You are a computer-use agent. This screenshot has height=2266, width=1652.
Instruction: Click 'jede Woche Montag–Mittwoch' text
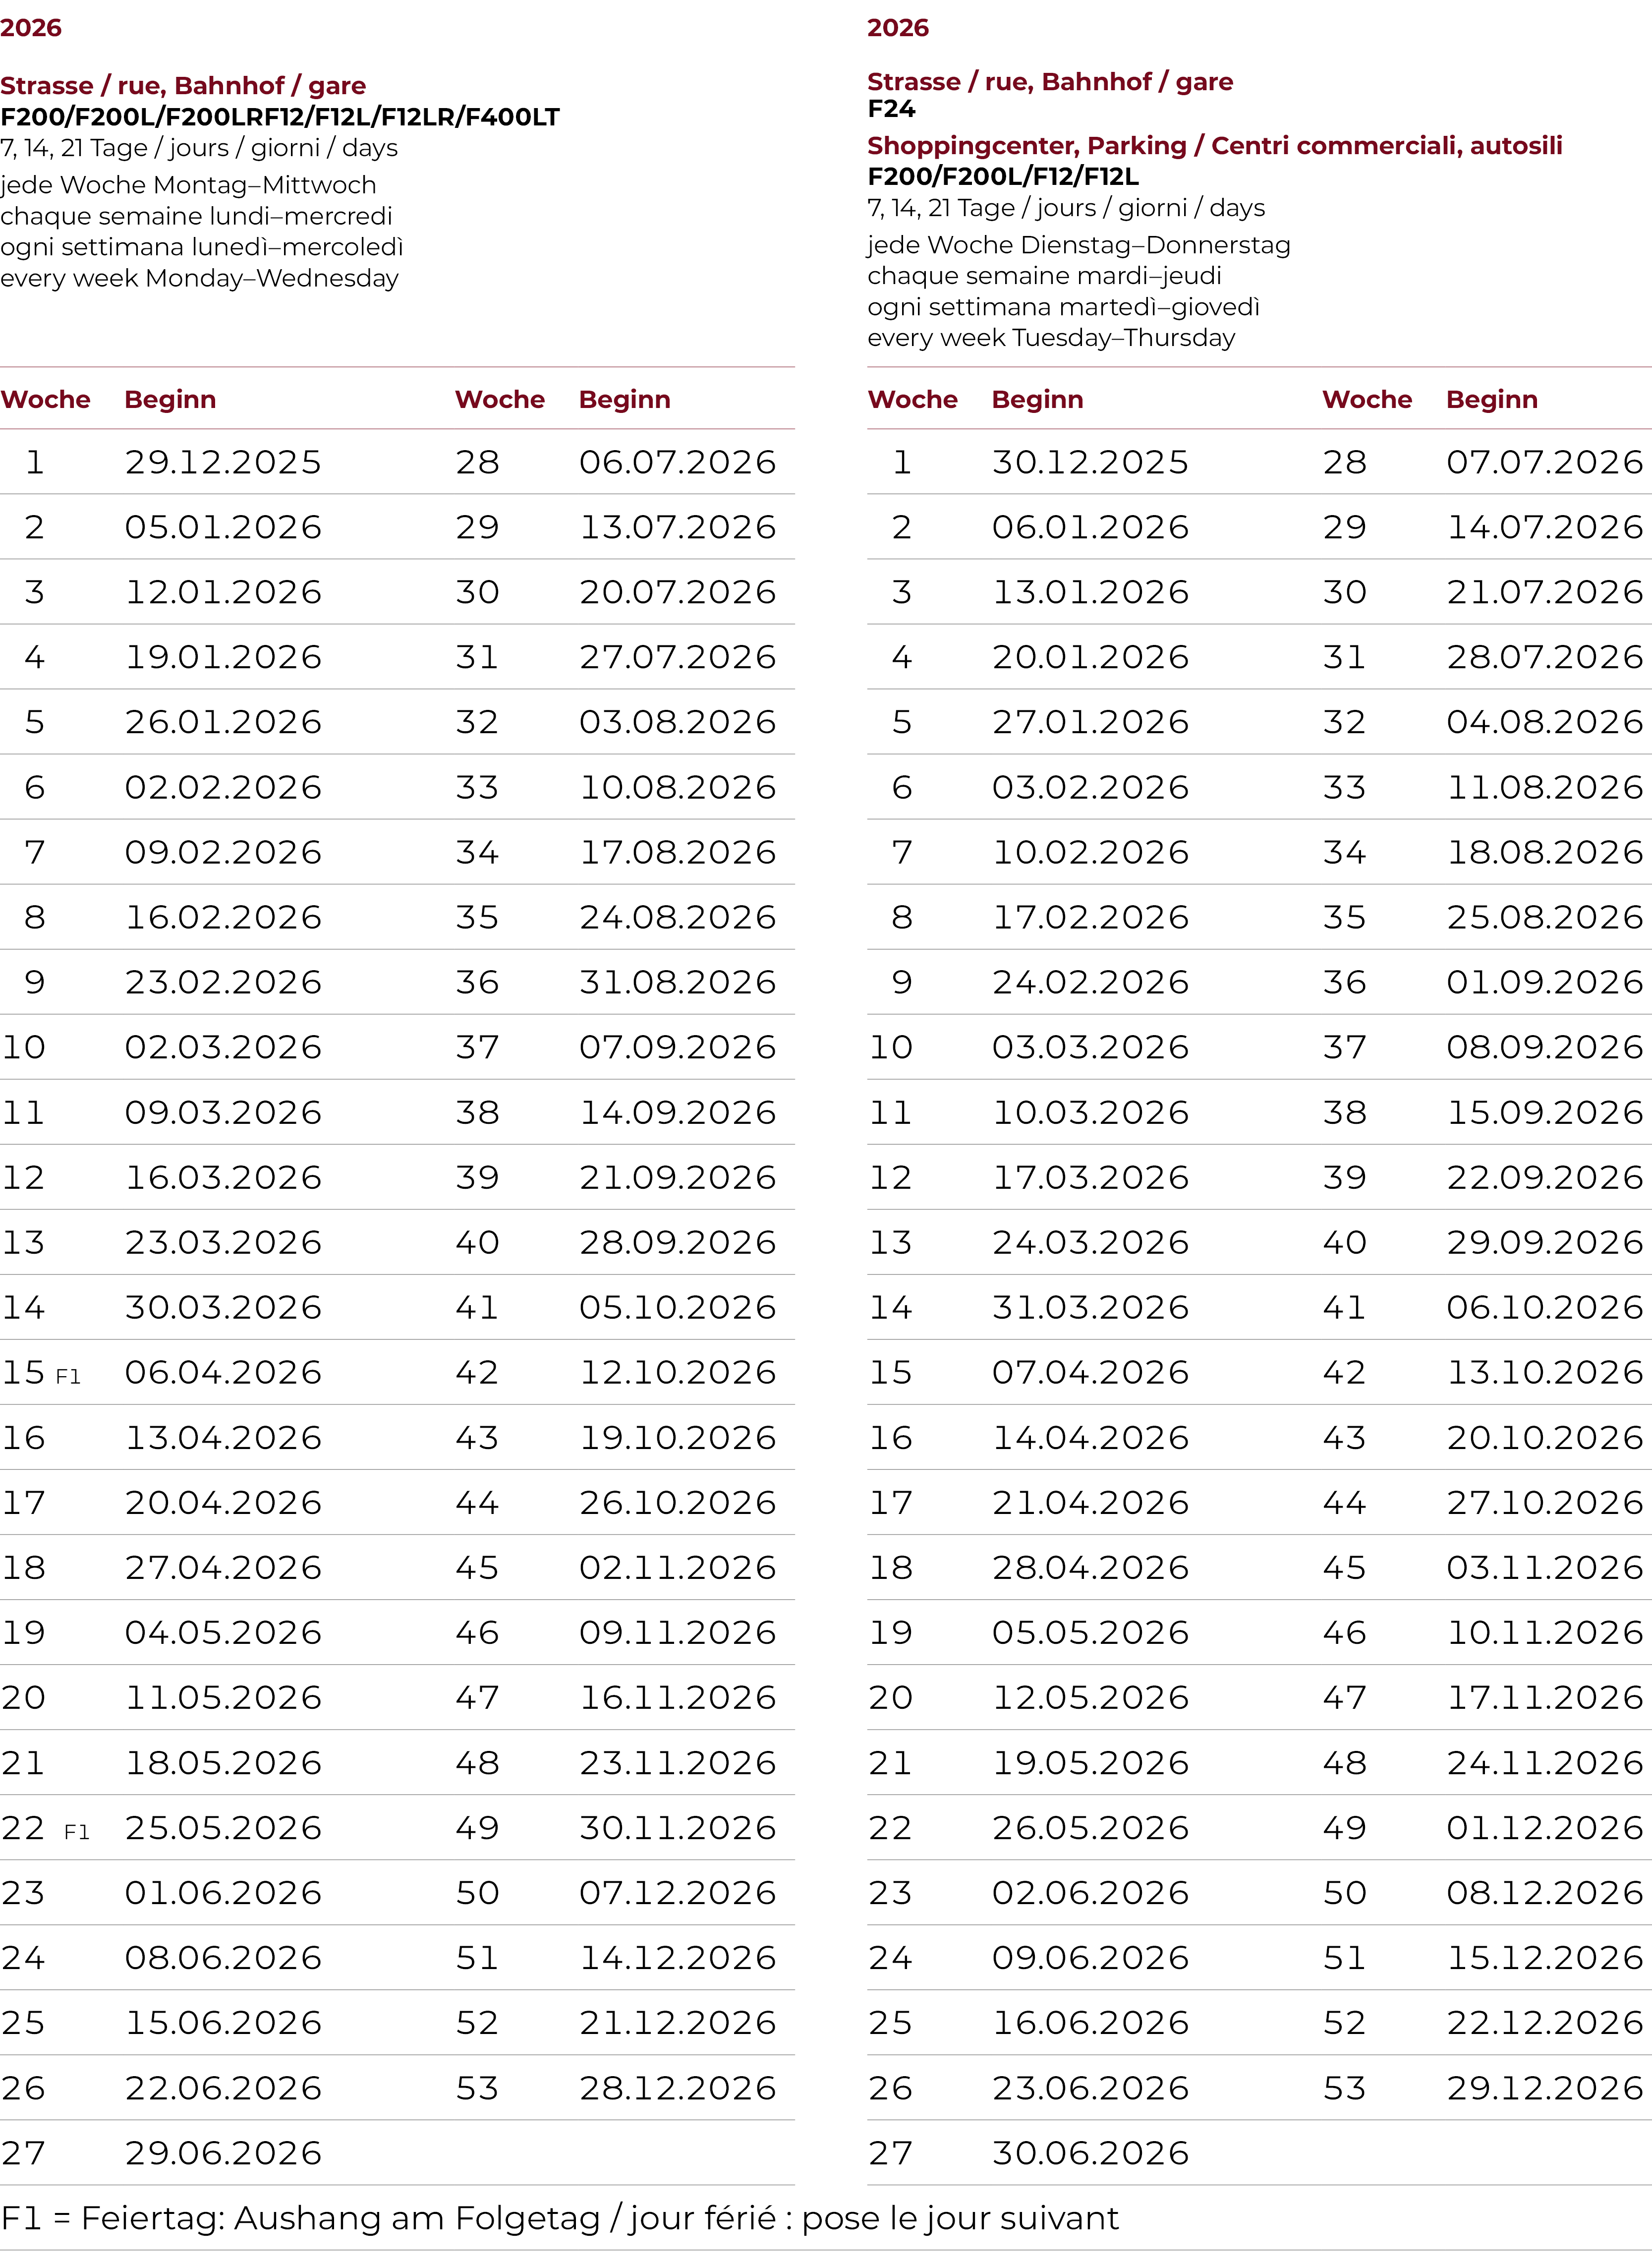click(188, 186)
